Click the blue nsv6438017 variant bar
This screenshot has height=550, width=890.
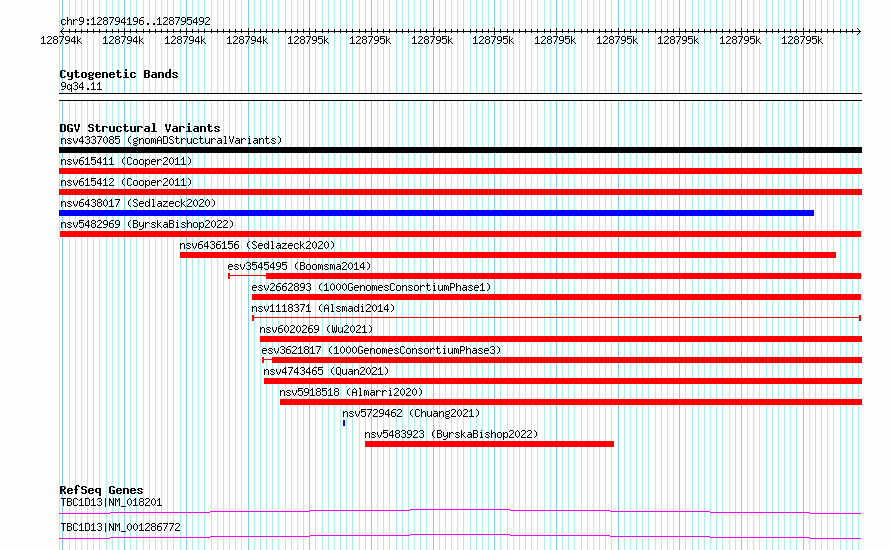pyautogui.click(x=436, y=213)
